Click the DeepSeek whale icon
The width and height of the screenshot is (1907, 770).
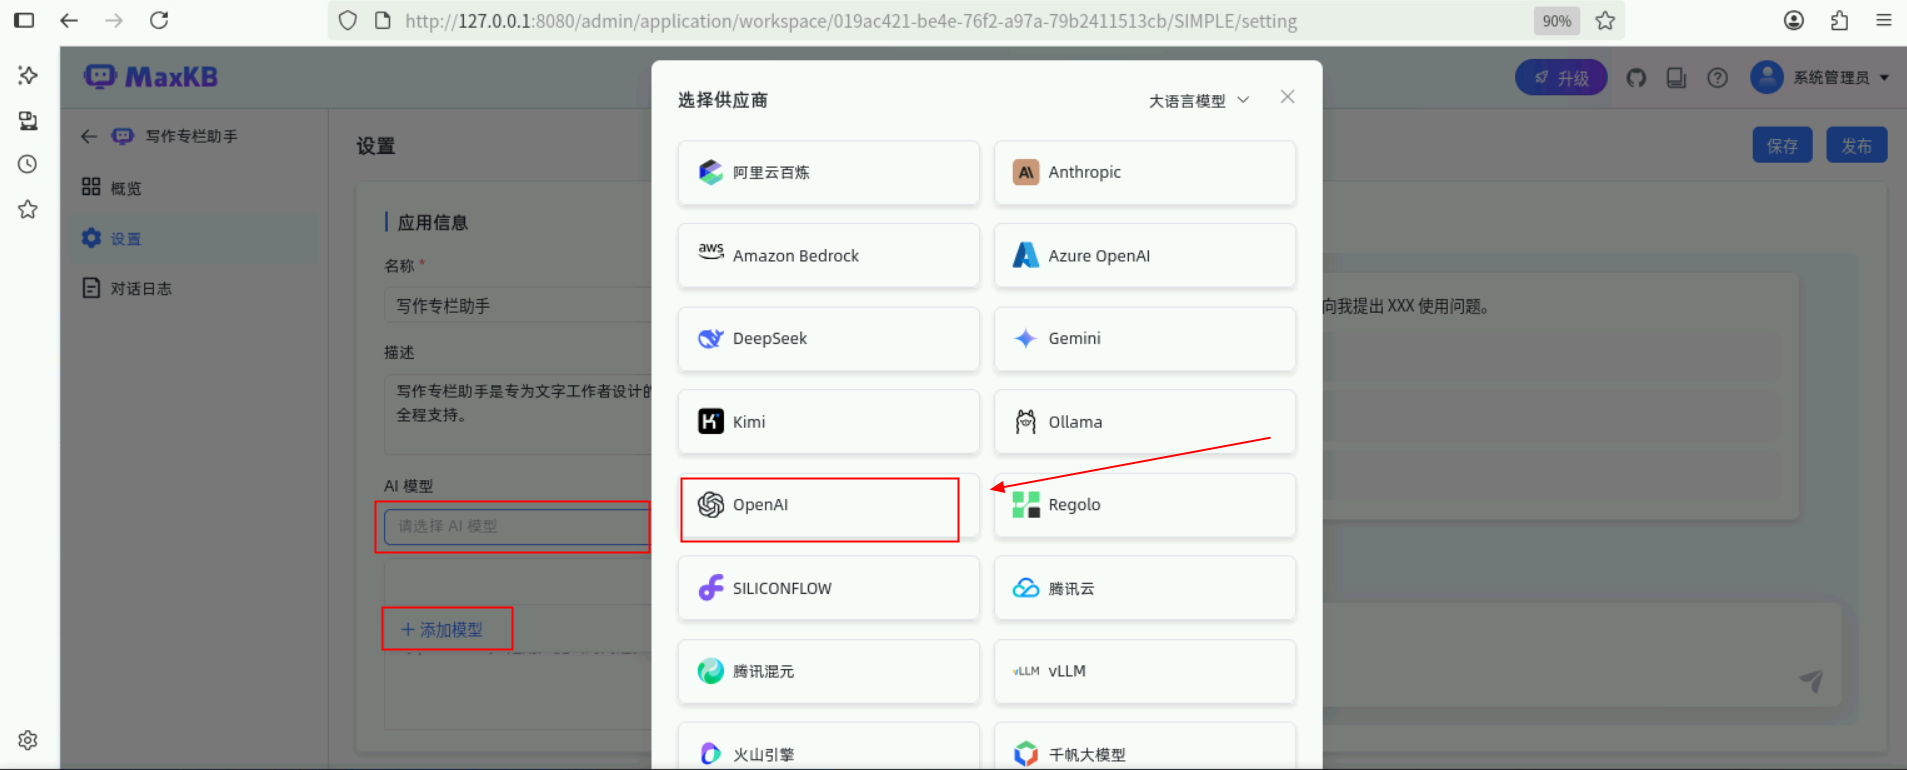(710, 339)
